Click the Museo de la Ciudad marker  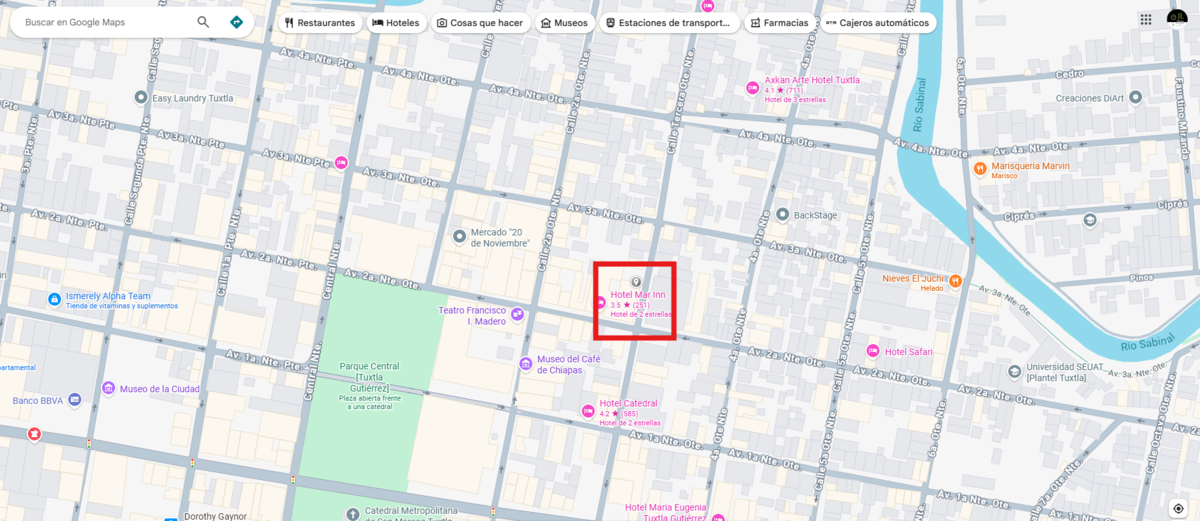(x=108, y=388)
